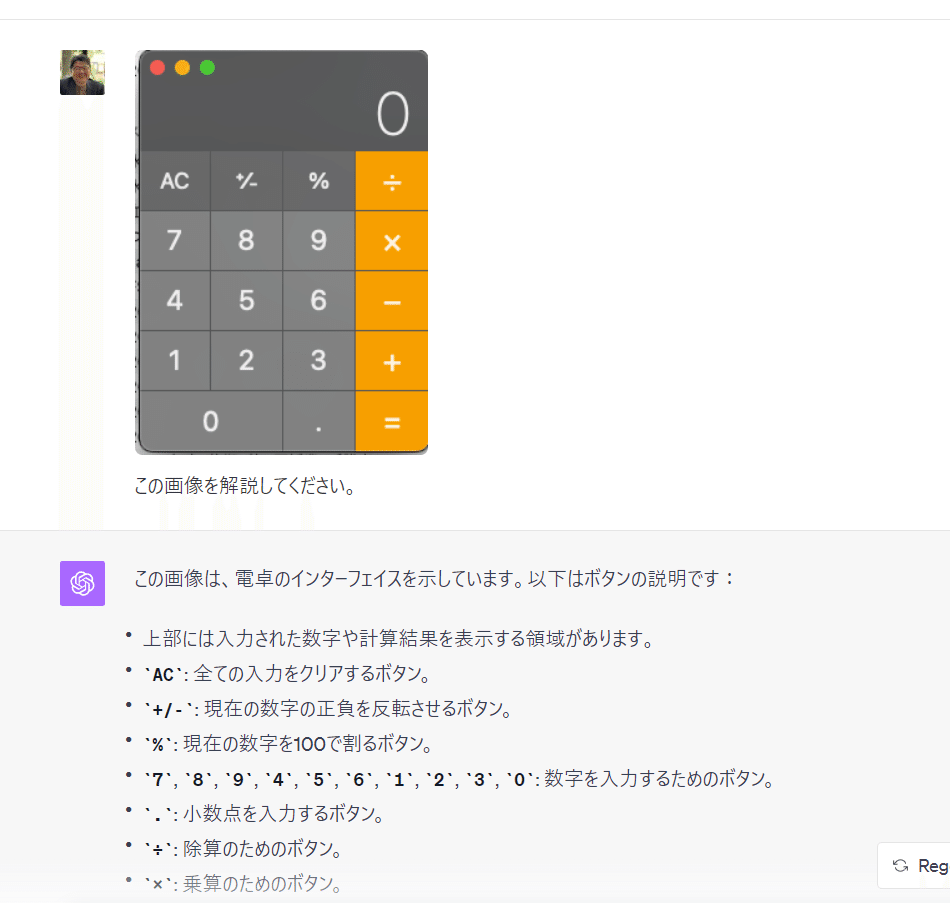Click the orange plus + key
The height and width of the screenshot is (903, 950).
392,361
